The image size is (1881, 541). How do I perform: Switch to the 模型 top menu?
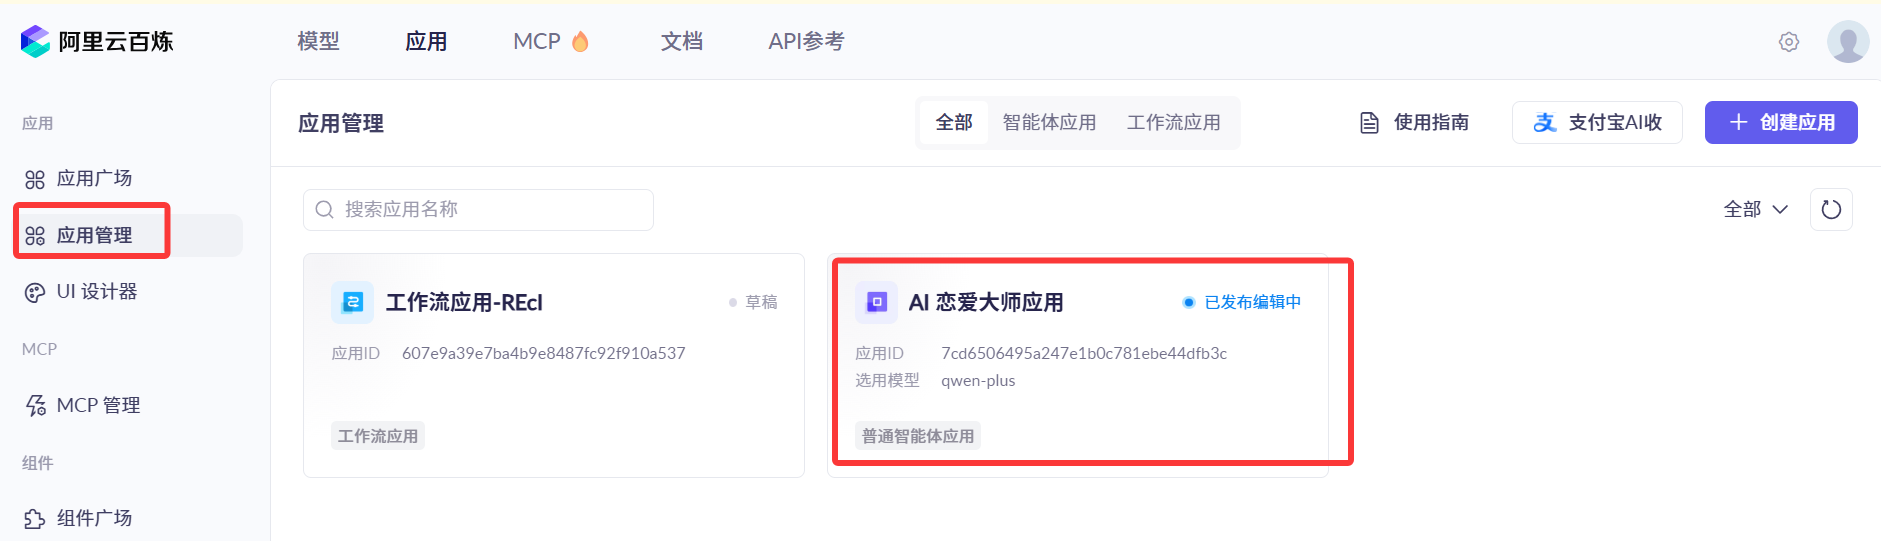318,41
